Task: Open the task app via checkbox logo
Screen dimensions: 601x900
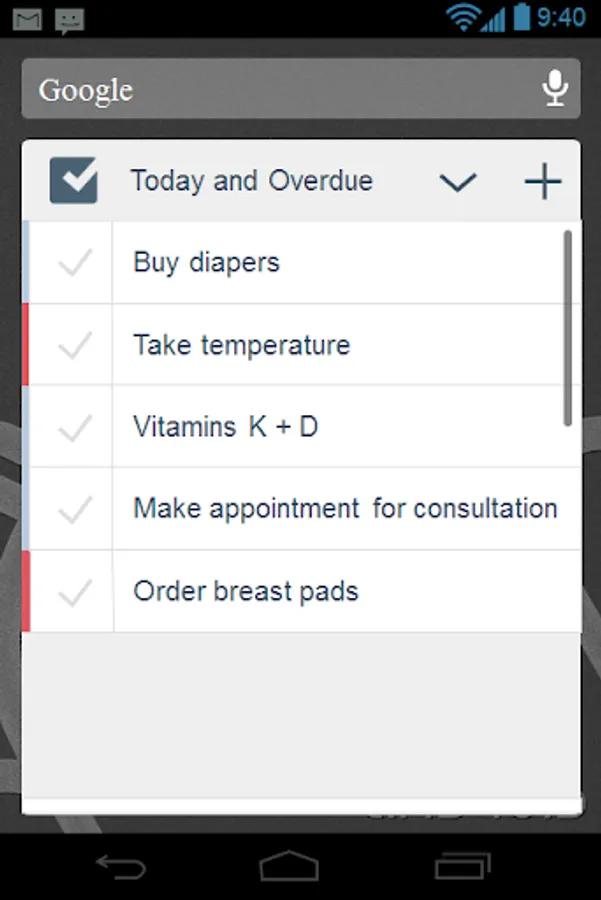Action: [74, 181]
